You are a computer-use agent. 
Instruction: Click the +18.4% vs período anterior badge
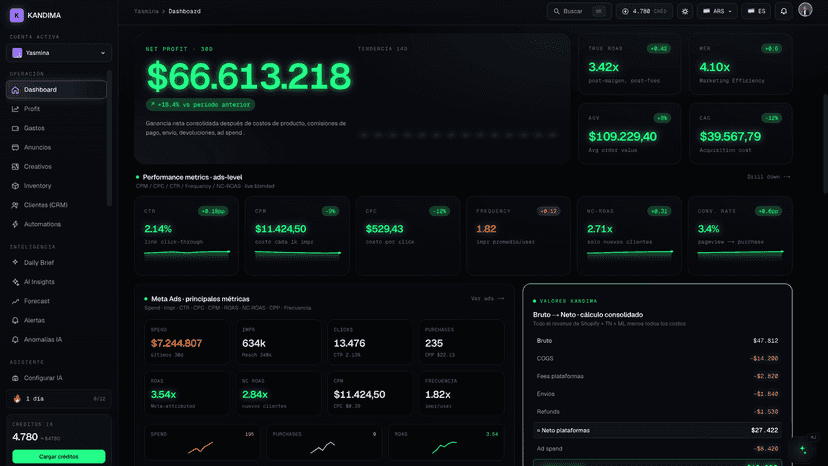click(x=200, y=105)
